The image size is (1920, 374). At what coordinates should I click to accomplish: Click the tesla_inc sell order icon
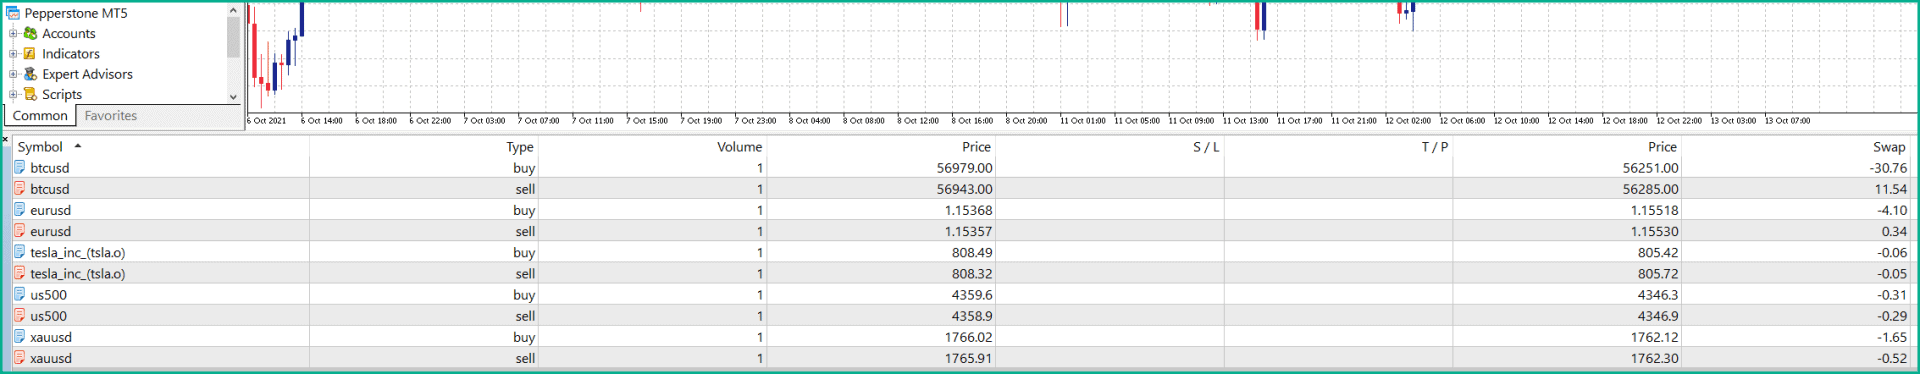pyautogui.click(x=19, y=273)
